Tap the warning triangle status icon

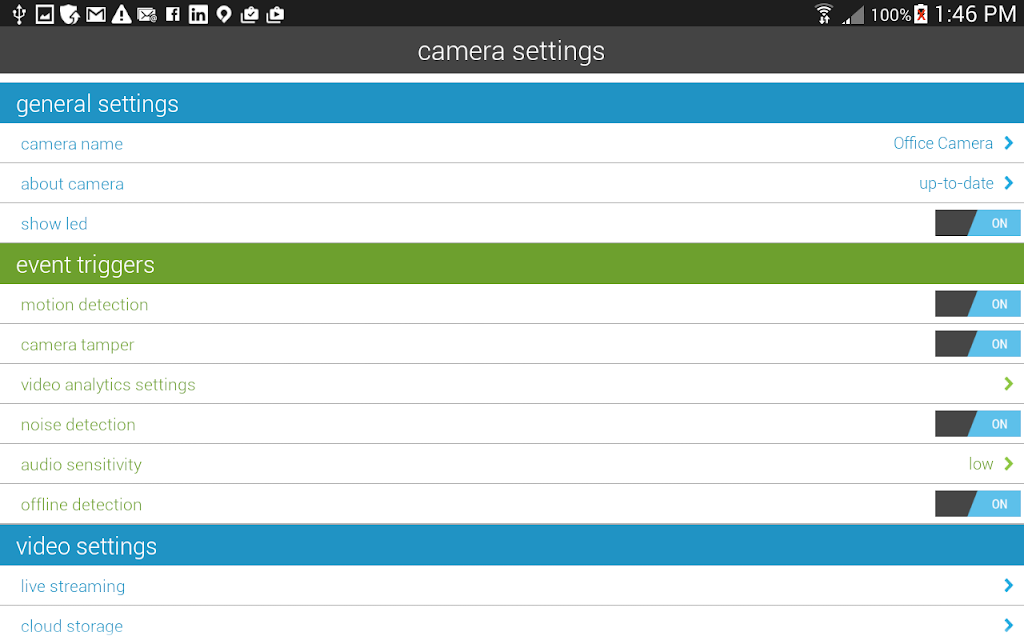coord(121,14)
